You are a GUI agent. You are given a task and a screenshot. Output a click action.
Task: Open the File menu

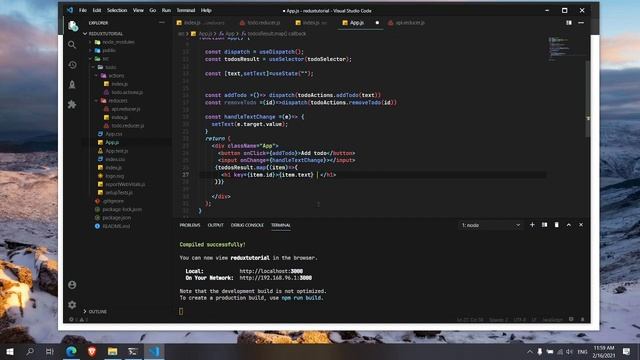(x=83, y=10)
